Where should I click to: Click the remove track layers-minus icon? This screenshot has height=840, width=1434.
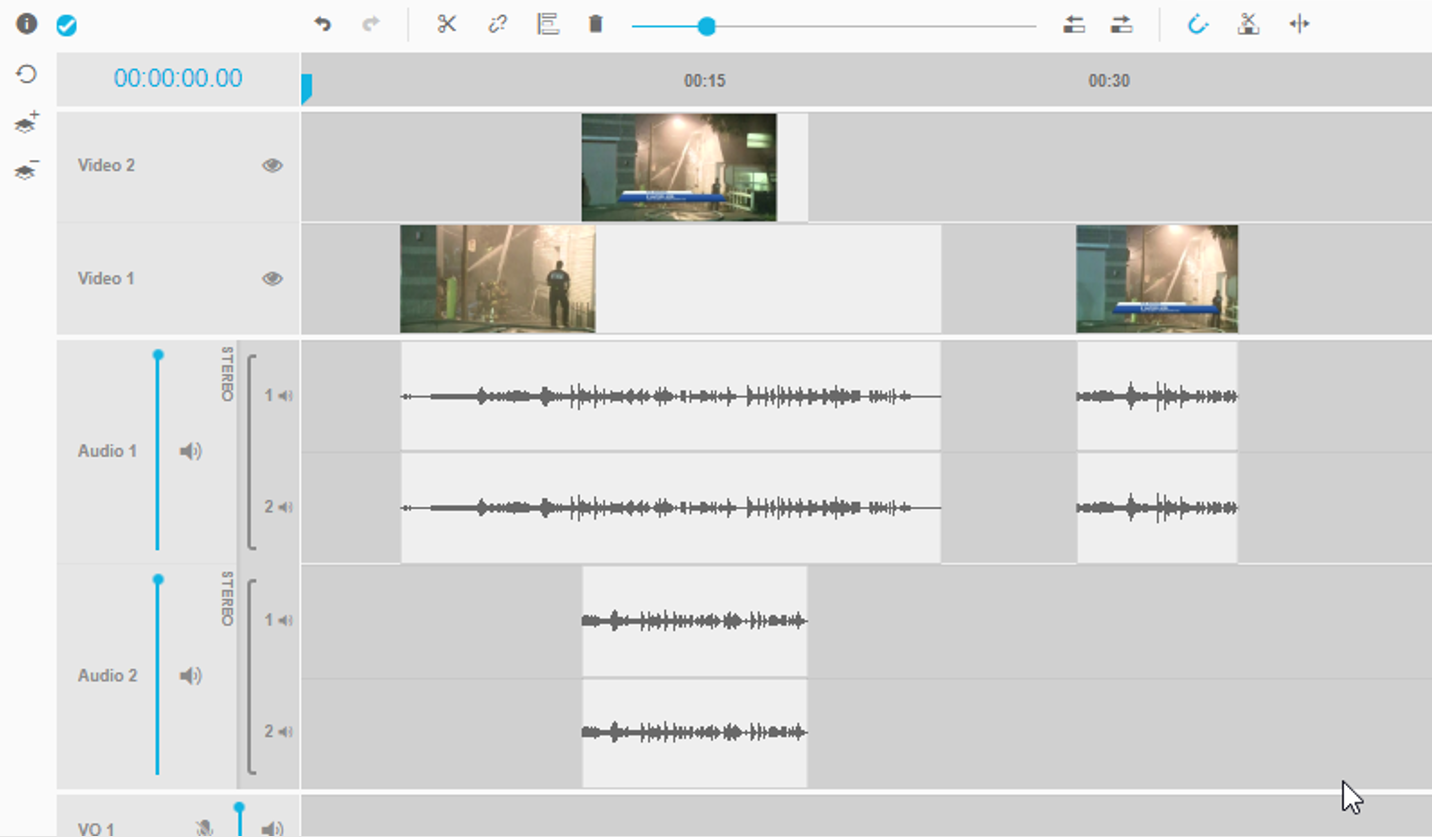27,170
